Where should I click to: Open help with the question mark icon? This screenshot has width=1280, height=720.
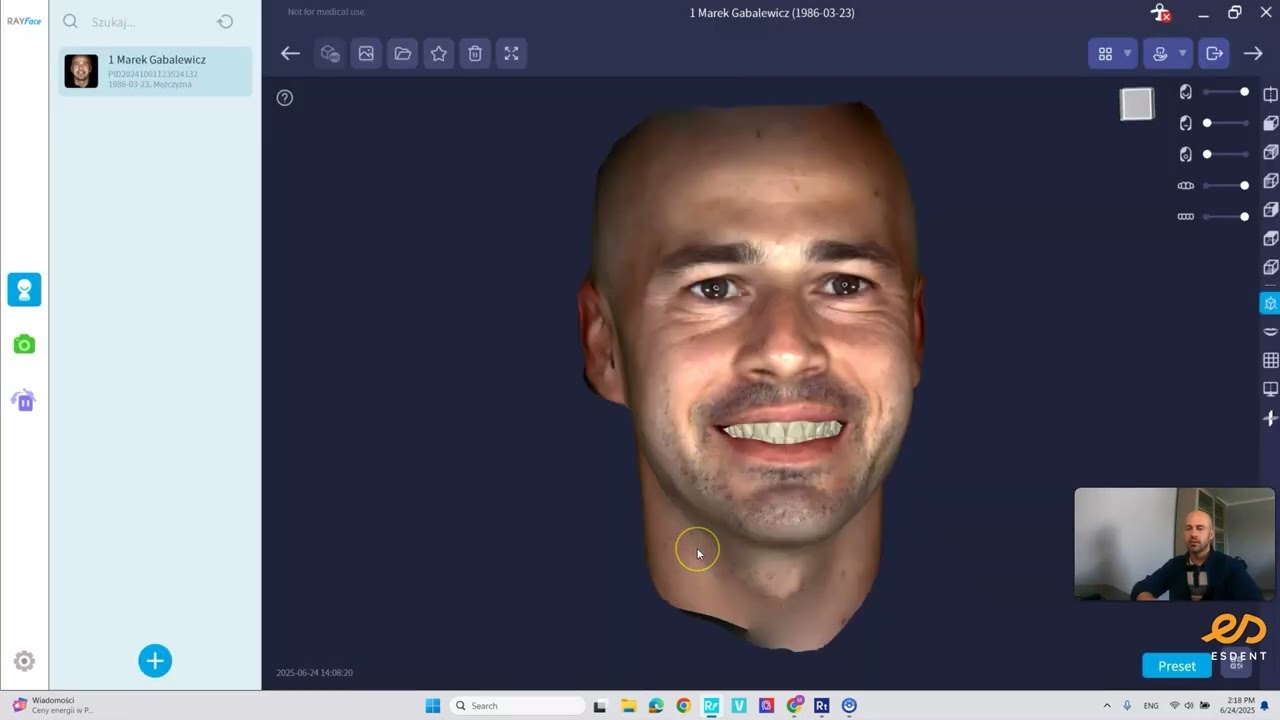pyautogui.click(x=285, y=98)
